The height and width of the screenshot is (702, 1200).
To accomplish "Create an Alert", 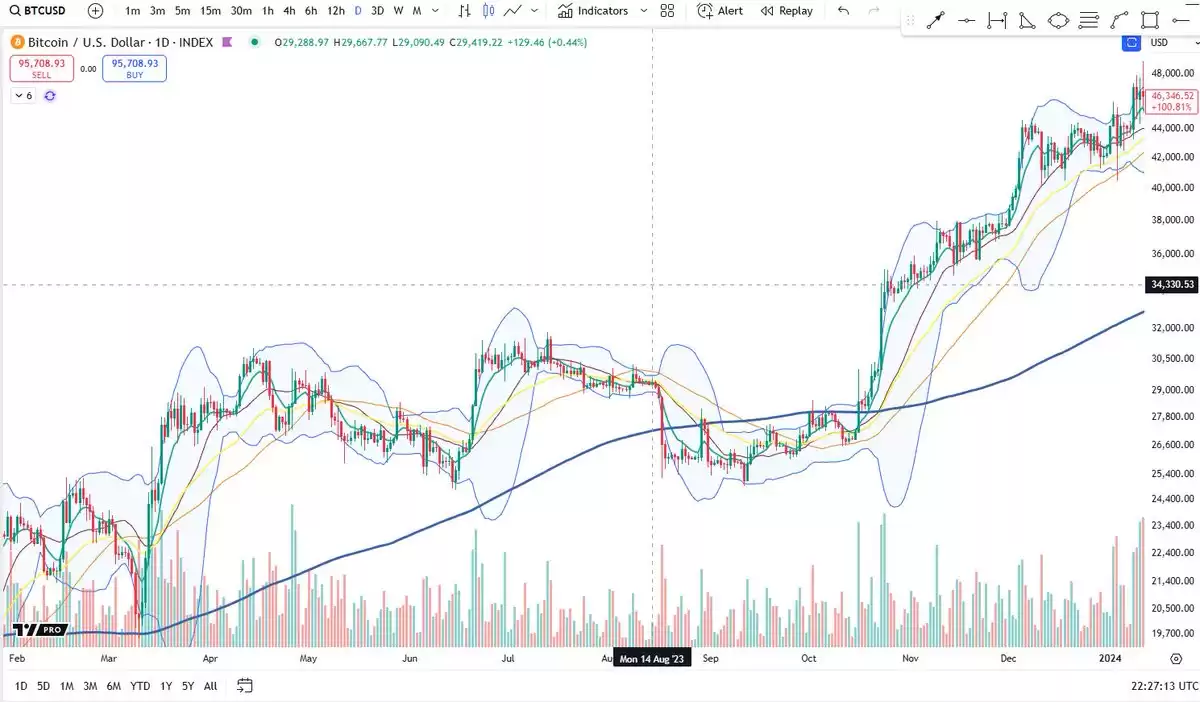I will click(720, 10).
